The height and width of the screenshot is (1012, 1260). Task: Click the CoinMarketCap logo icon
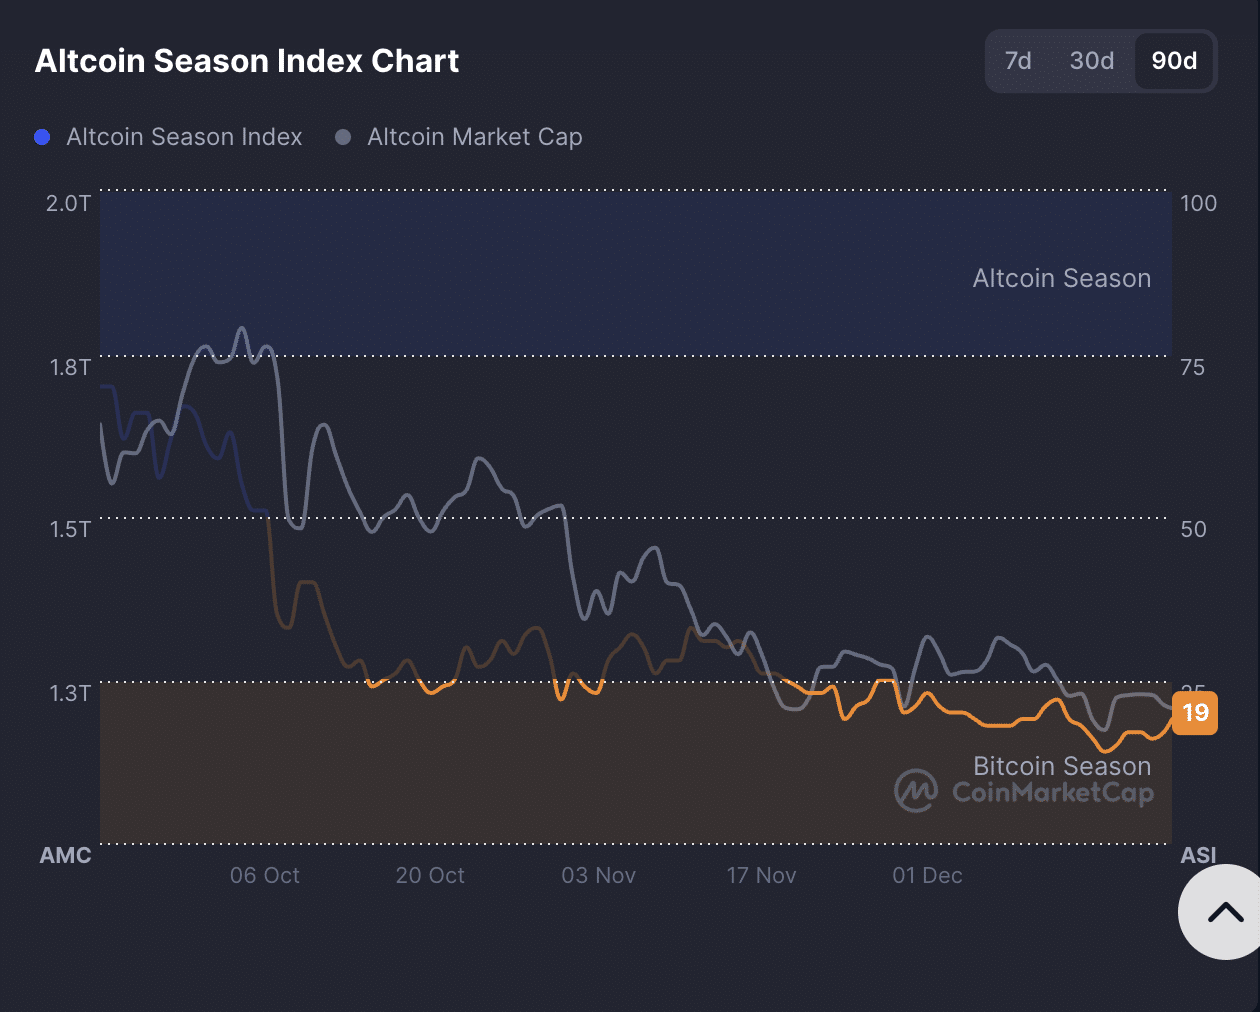point(916,790)
